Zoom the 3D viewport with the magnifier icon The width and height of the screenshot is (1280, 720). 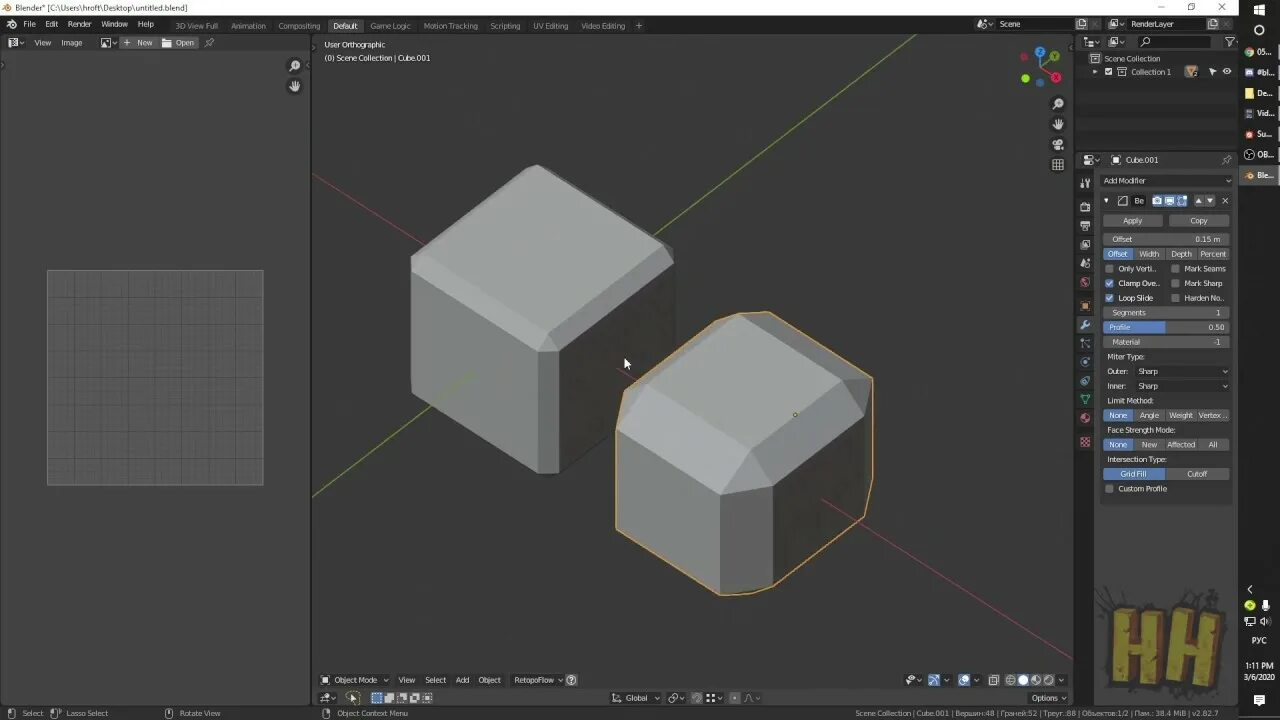click(1058, 104)
